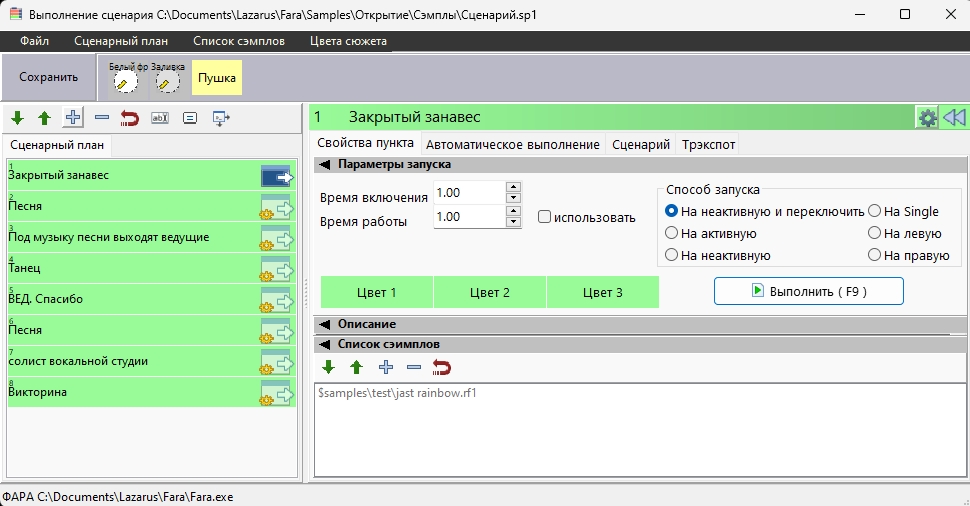This screenshot has height=506, width=970.
Task: Click the Сохранить button
Action: point(49,77)
